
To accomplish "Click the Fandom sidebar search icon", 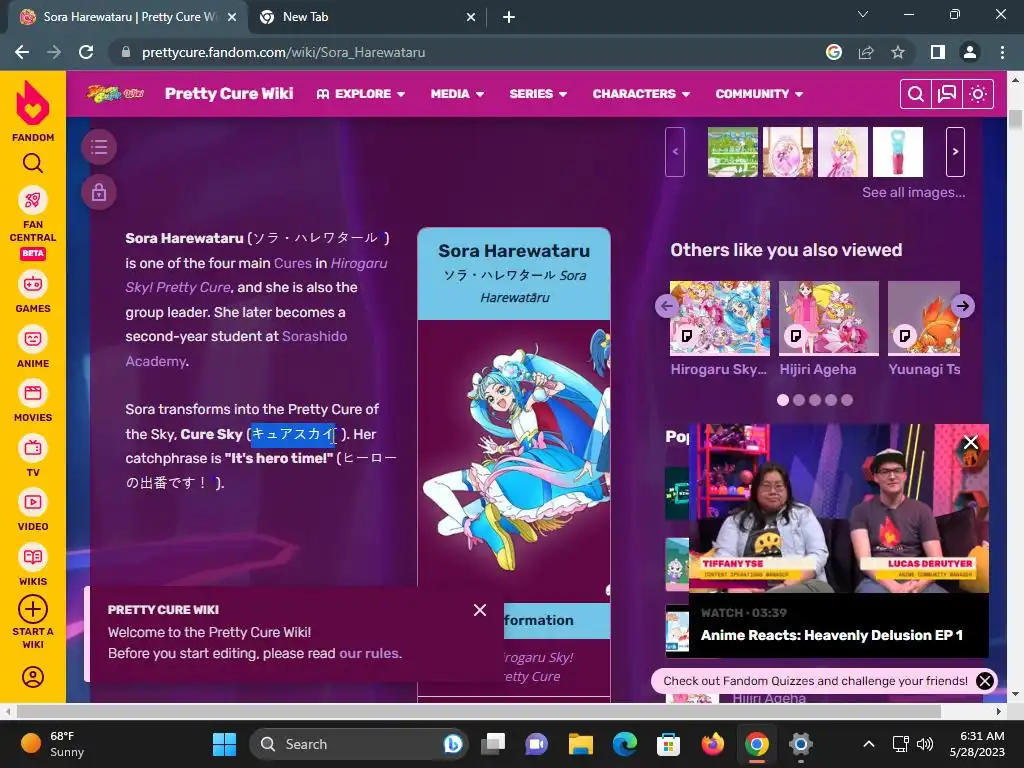I will click(x=33, y=163).
